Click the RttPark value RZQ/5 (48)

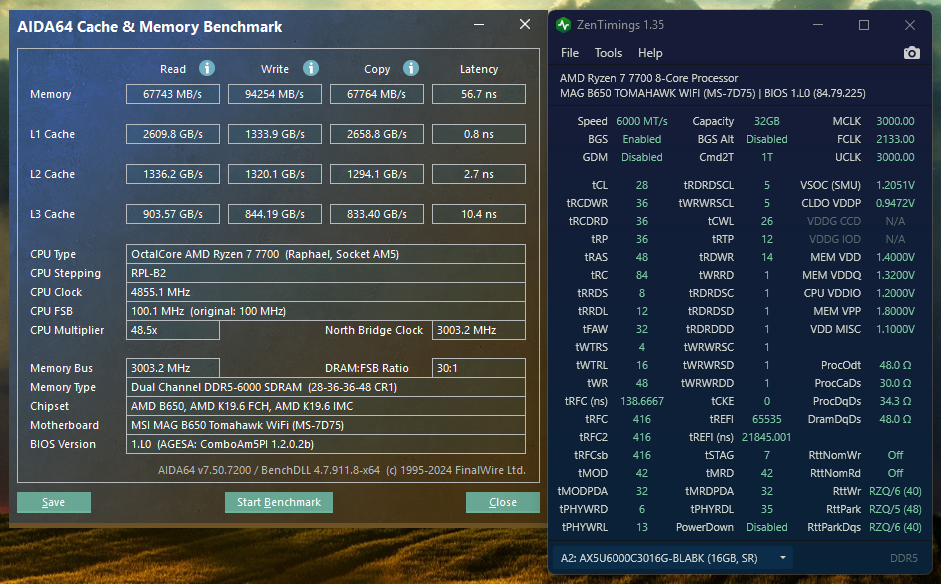895,509
